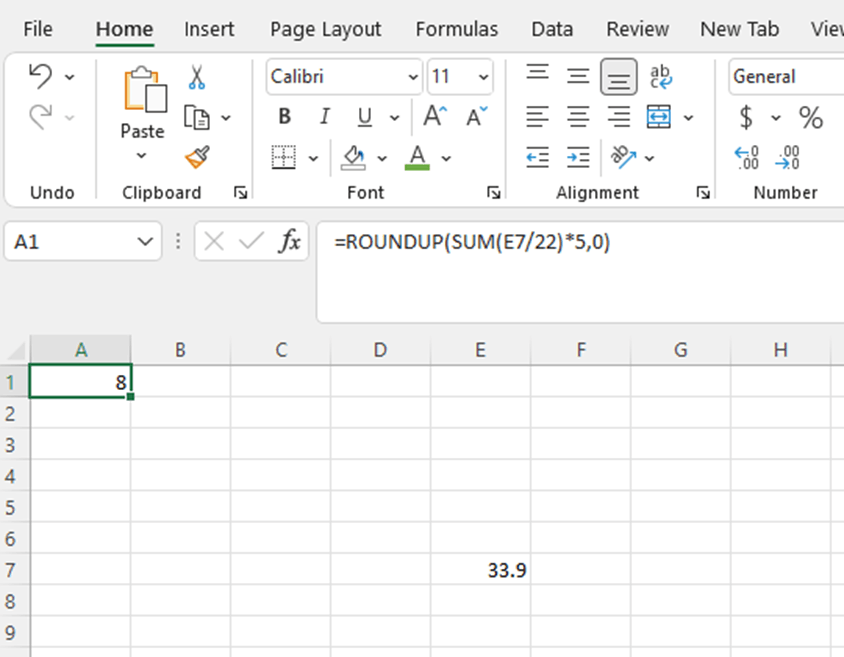Viewport: 844px width, 657px height.
Task: Copy using the Copy icon
Action: (199, 116)
